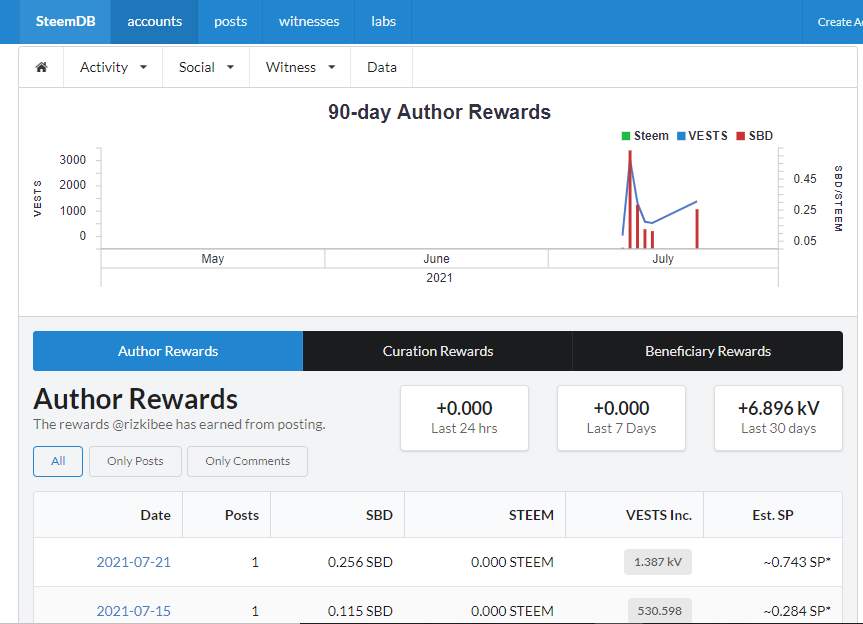
Task: Click the July label on chart axis
Action: point(663,259)
